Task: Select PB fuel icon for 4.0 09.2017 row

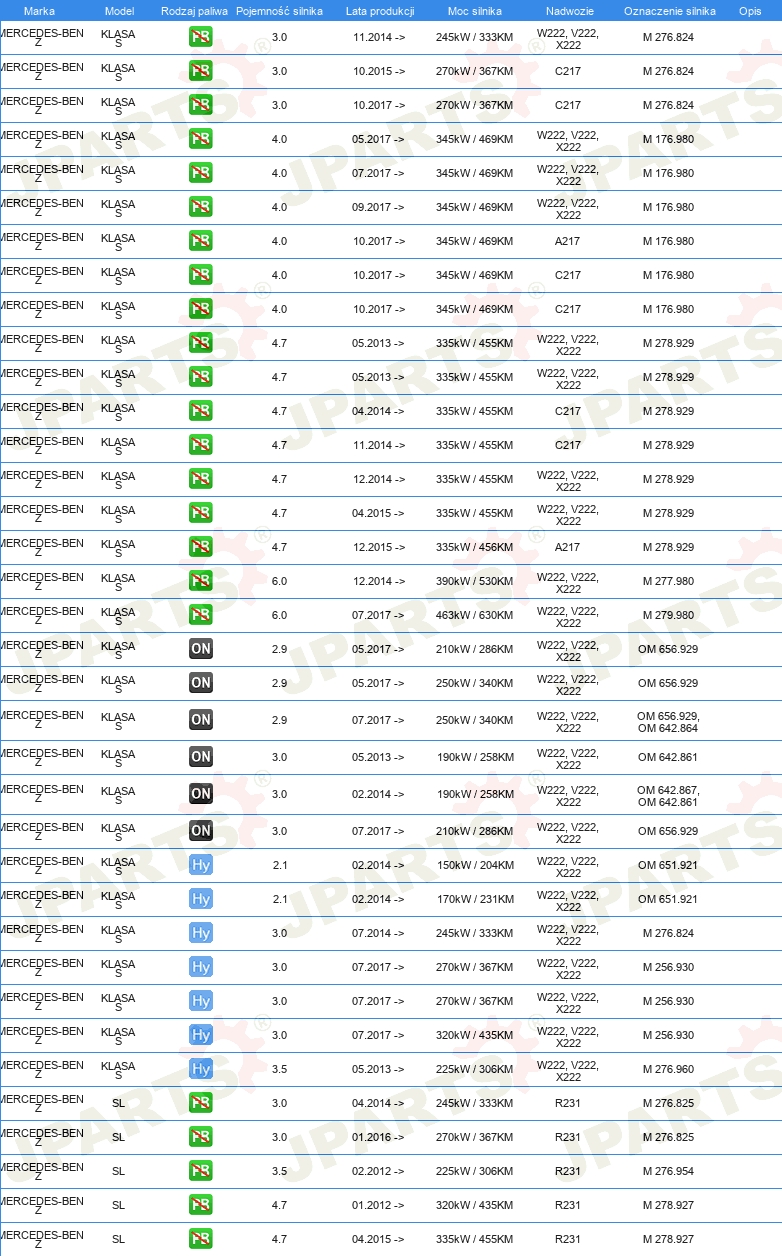Action: tap(201, 208)
